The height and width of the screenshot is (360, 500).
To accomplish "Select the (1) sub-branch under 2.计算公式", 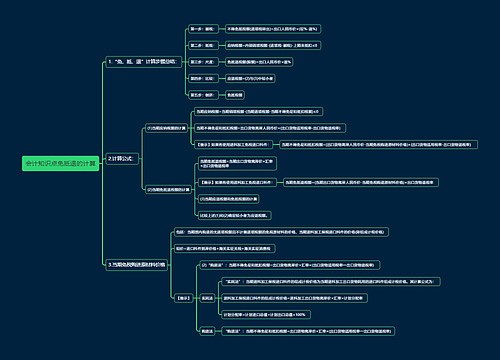I will pyautogui.click(x=166, y=128).
